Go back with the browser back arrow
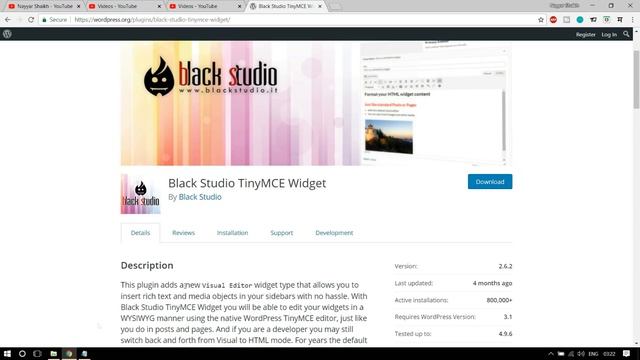The image size is (640, 360). click(8, 20)
